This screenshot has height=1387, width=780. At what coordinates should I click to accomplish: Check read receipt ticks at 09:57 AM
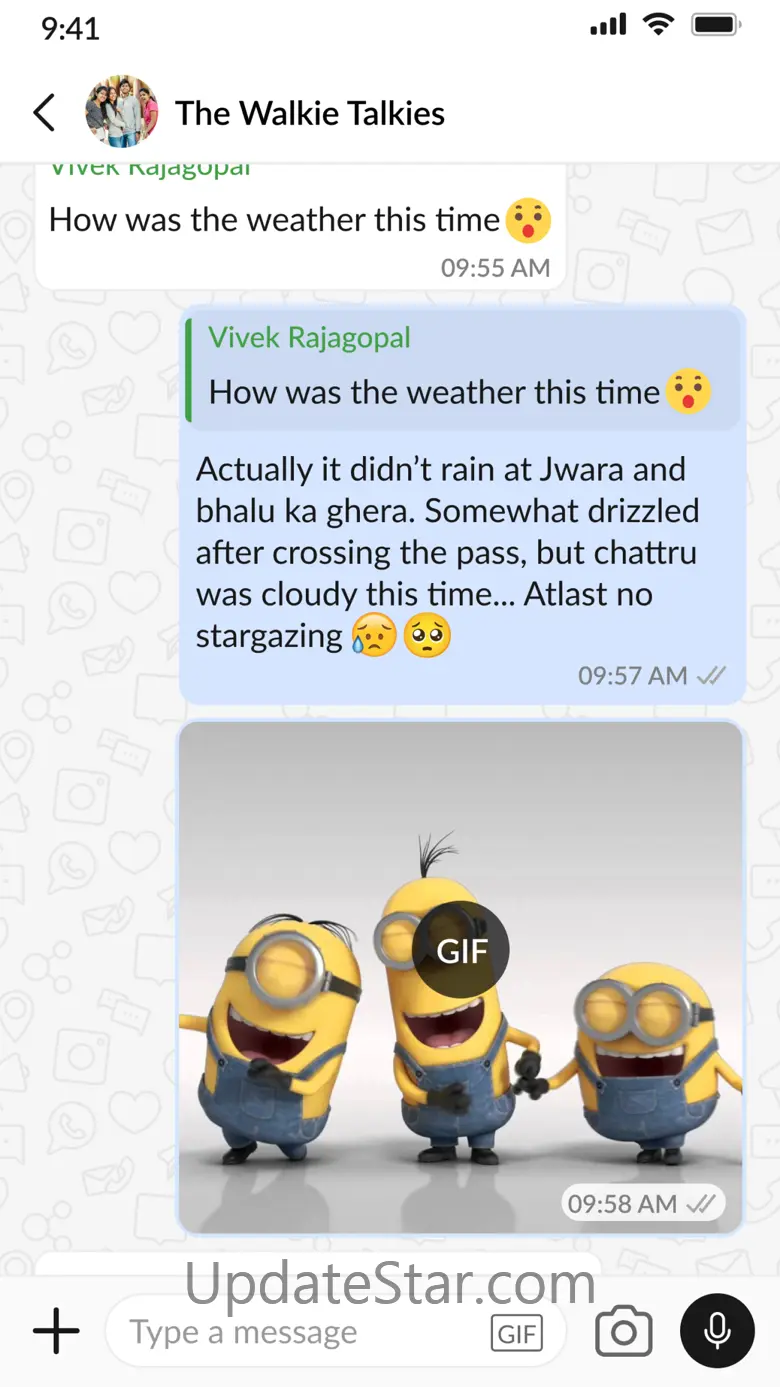point(711,676)
